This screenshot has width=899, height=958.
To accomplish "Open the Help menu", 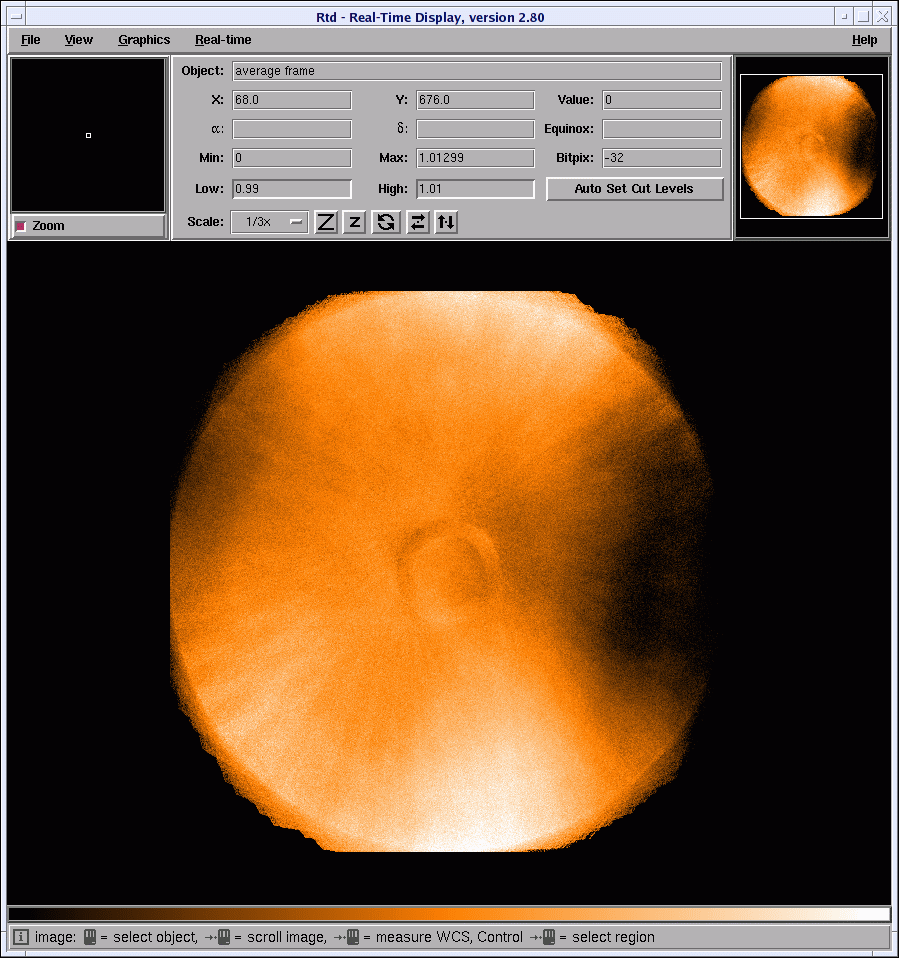I will click(864, 40).
